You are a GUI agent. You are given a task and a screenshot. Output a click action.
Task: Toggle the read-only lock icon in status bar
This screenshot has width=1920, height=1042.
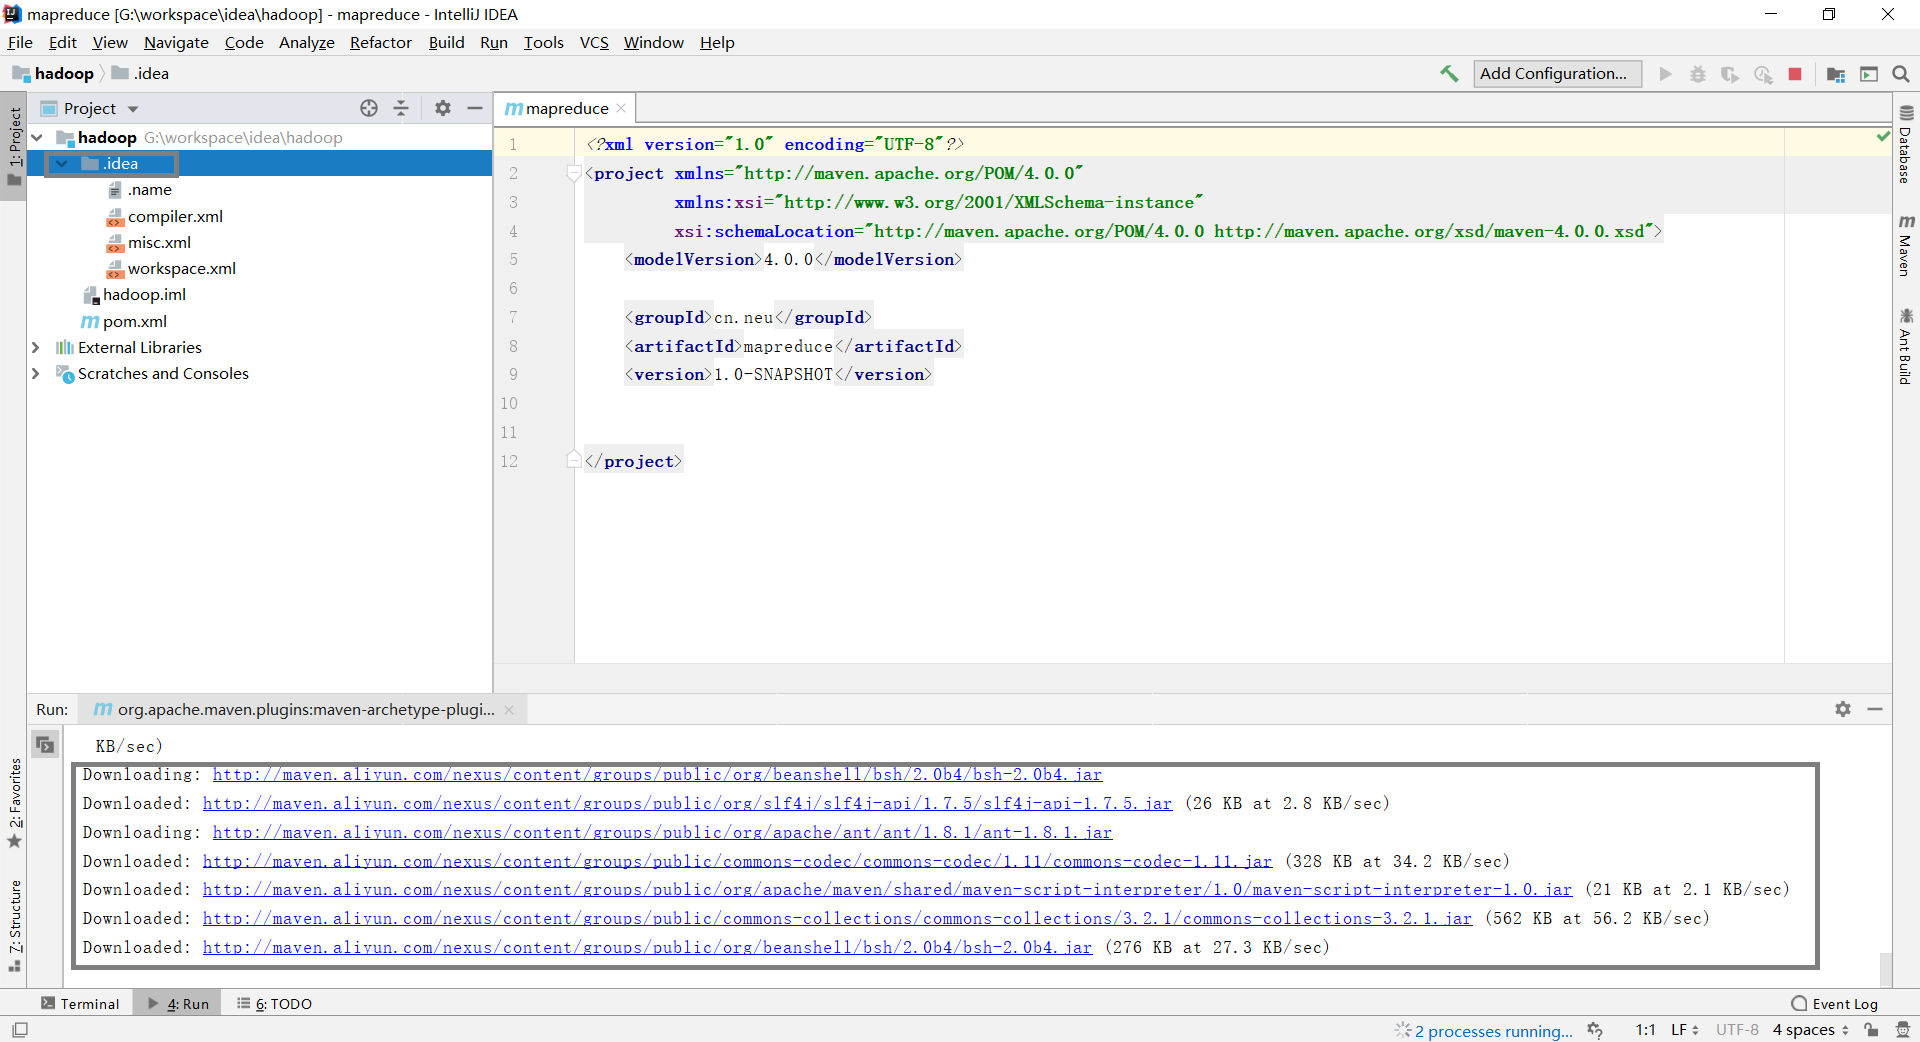(1872, 1030)
